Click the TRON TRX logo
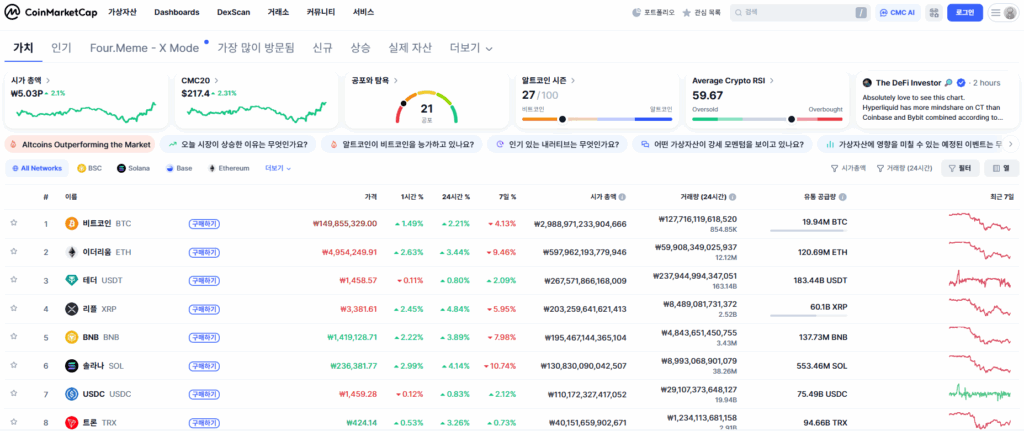 click(71, 423)
